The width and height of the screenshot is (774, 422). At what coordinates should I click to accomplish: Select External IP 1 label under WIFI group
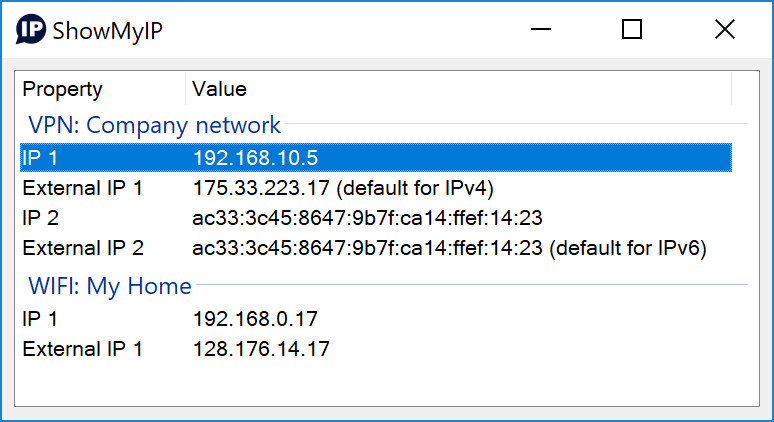[83, 349]
